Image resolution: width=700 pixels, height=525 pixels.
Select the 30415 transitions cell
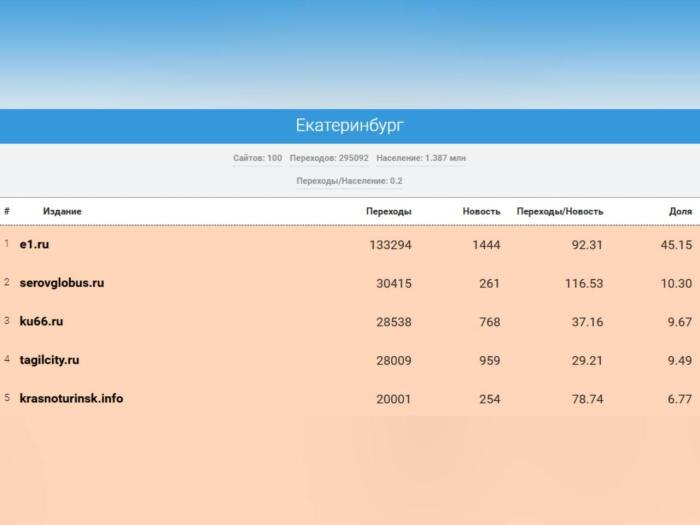pos(394,283)
